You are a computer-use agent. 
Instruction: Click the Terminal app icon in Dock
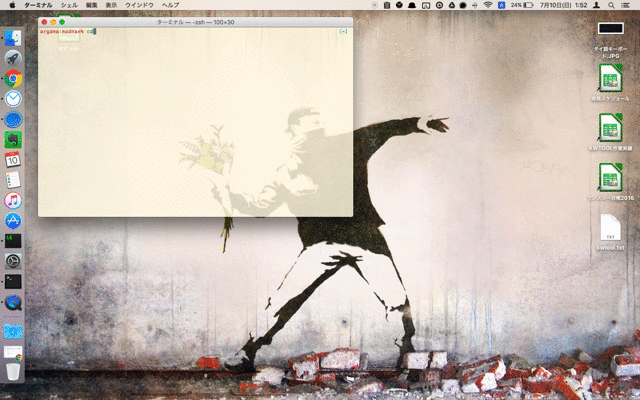tap(13, 282)
